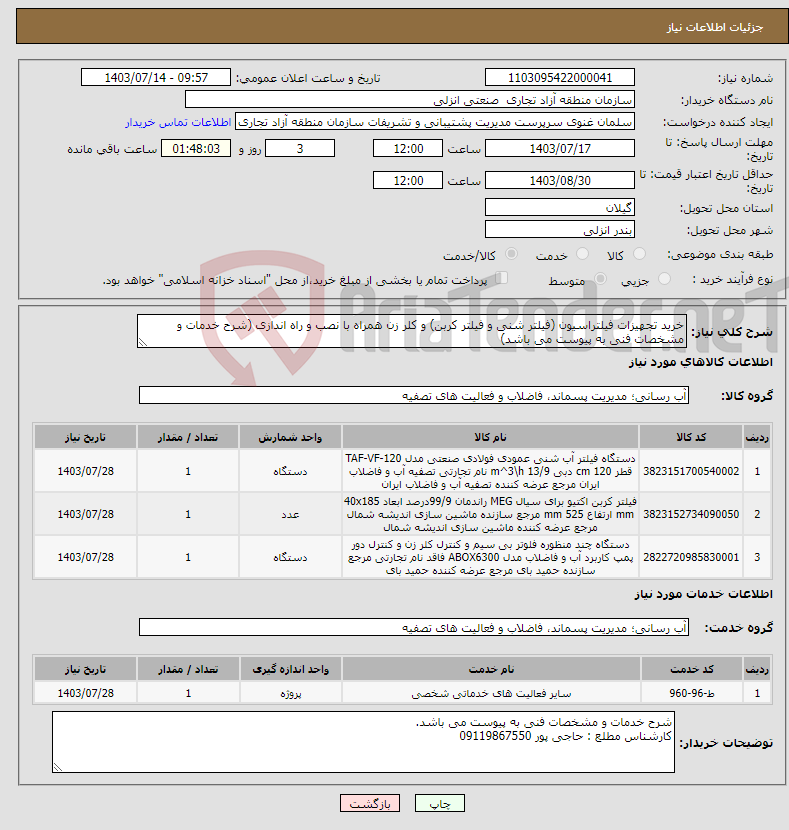The height and width of the screenshot is (830, 789).
Task: Click goods code 3823152734090050
Action: (x=691, y=514)
